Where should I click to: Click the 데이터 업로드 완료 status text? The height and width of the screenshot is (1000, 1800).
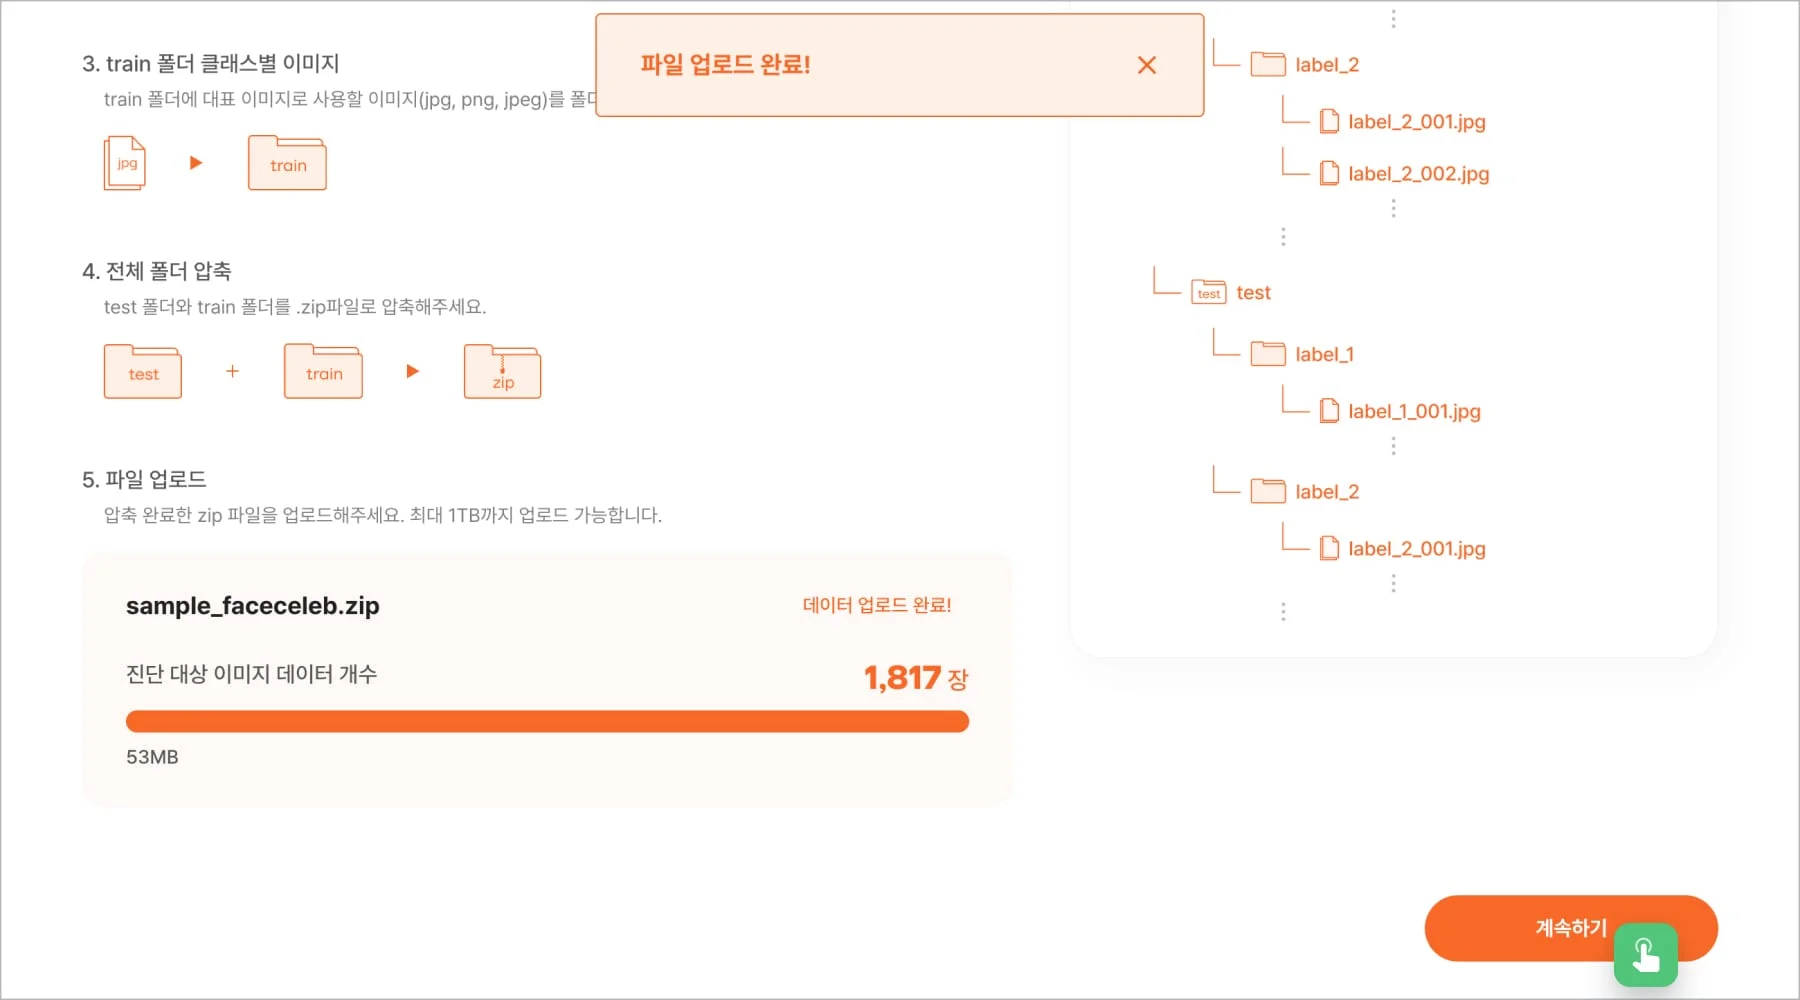coord(877,604)
